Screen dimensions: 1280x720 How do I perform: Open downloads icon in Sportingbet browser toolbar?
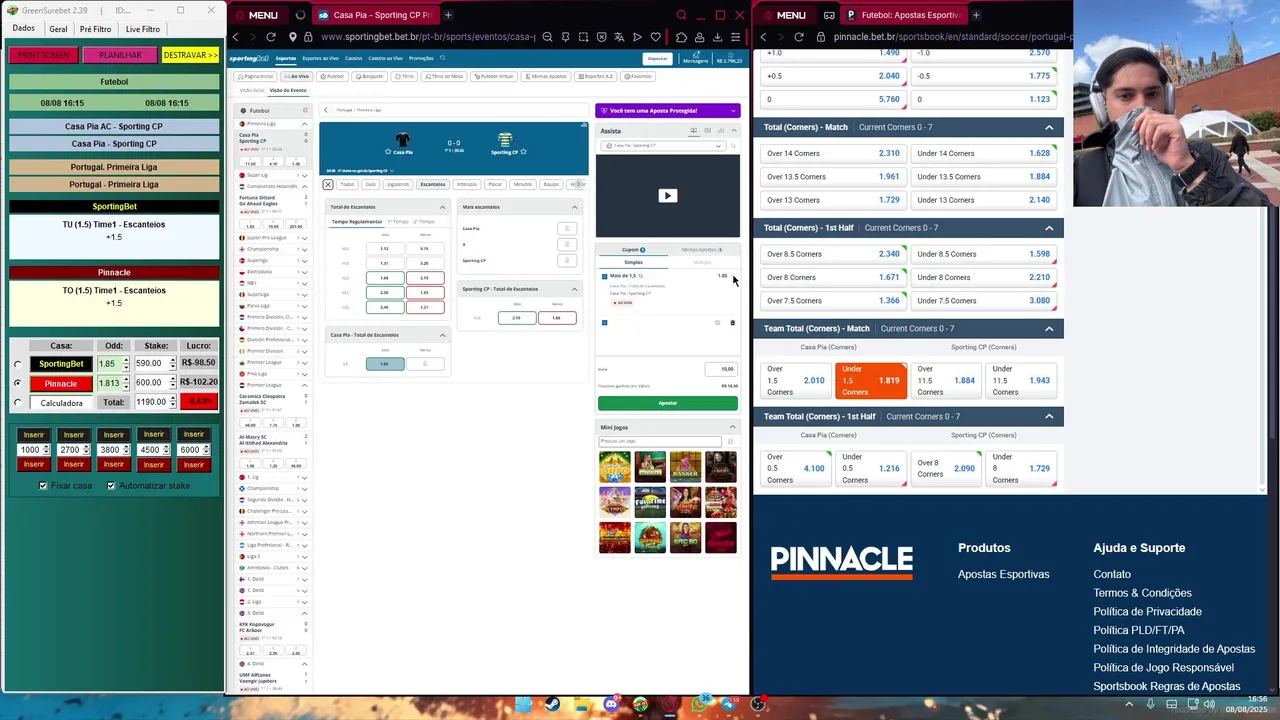717,37
